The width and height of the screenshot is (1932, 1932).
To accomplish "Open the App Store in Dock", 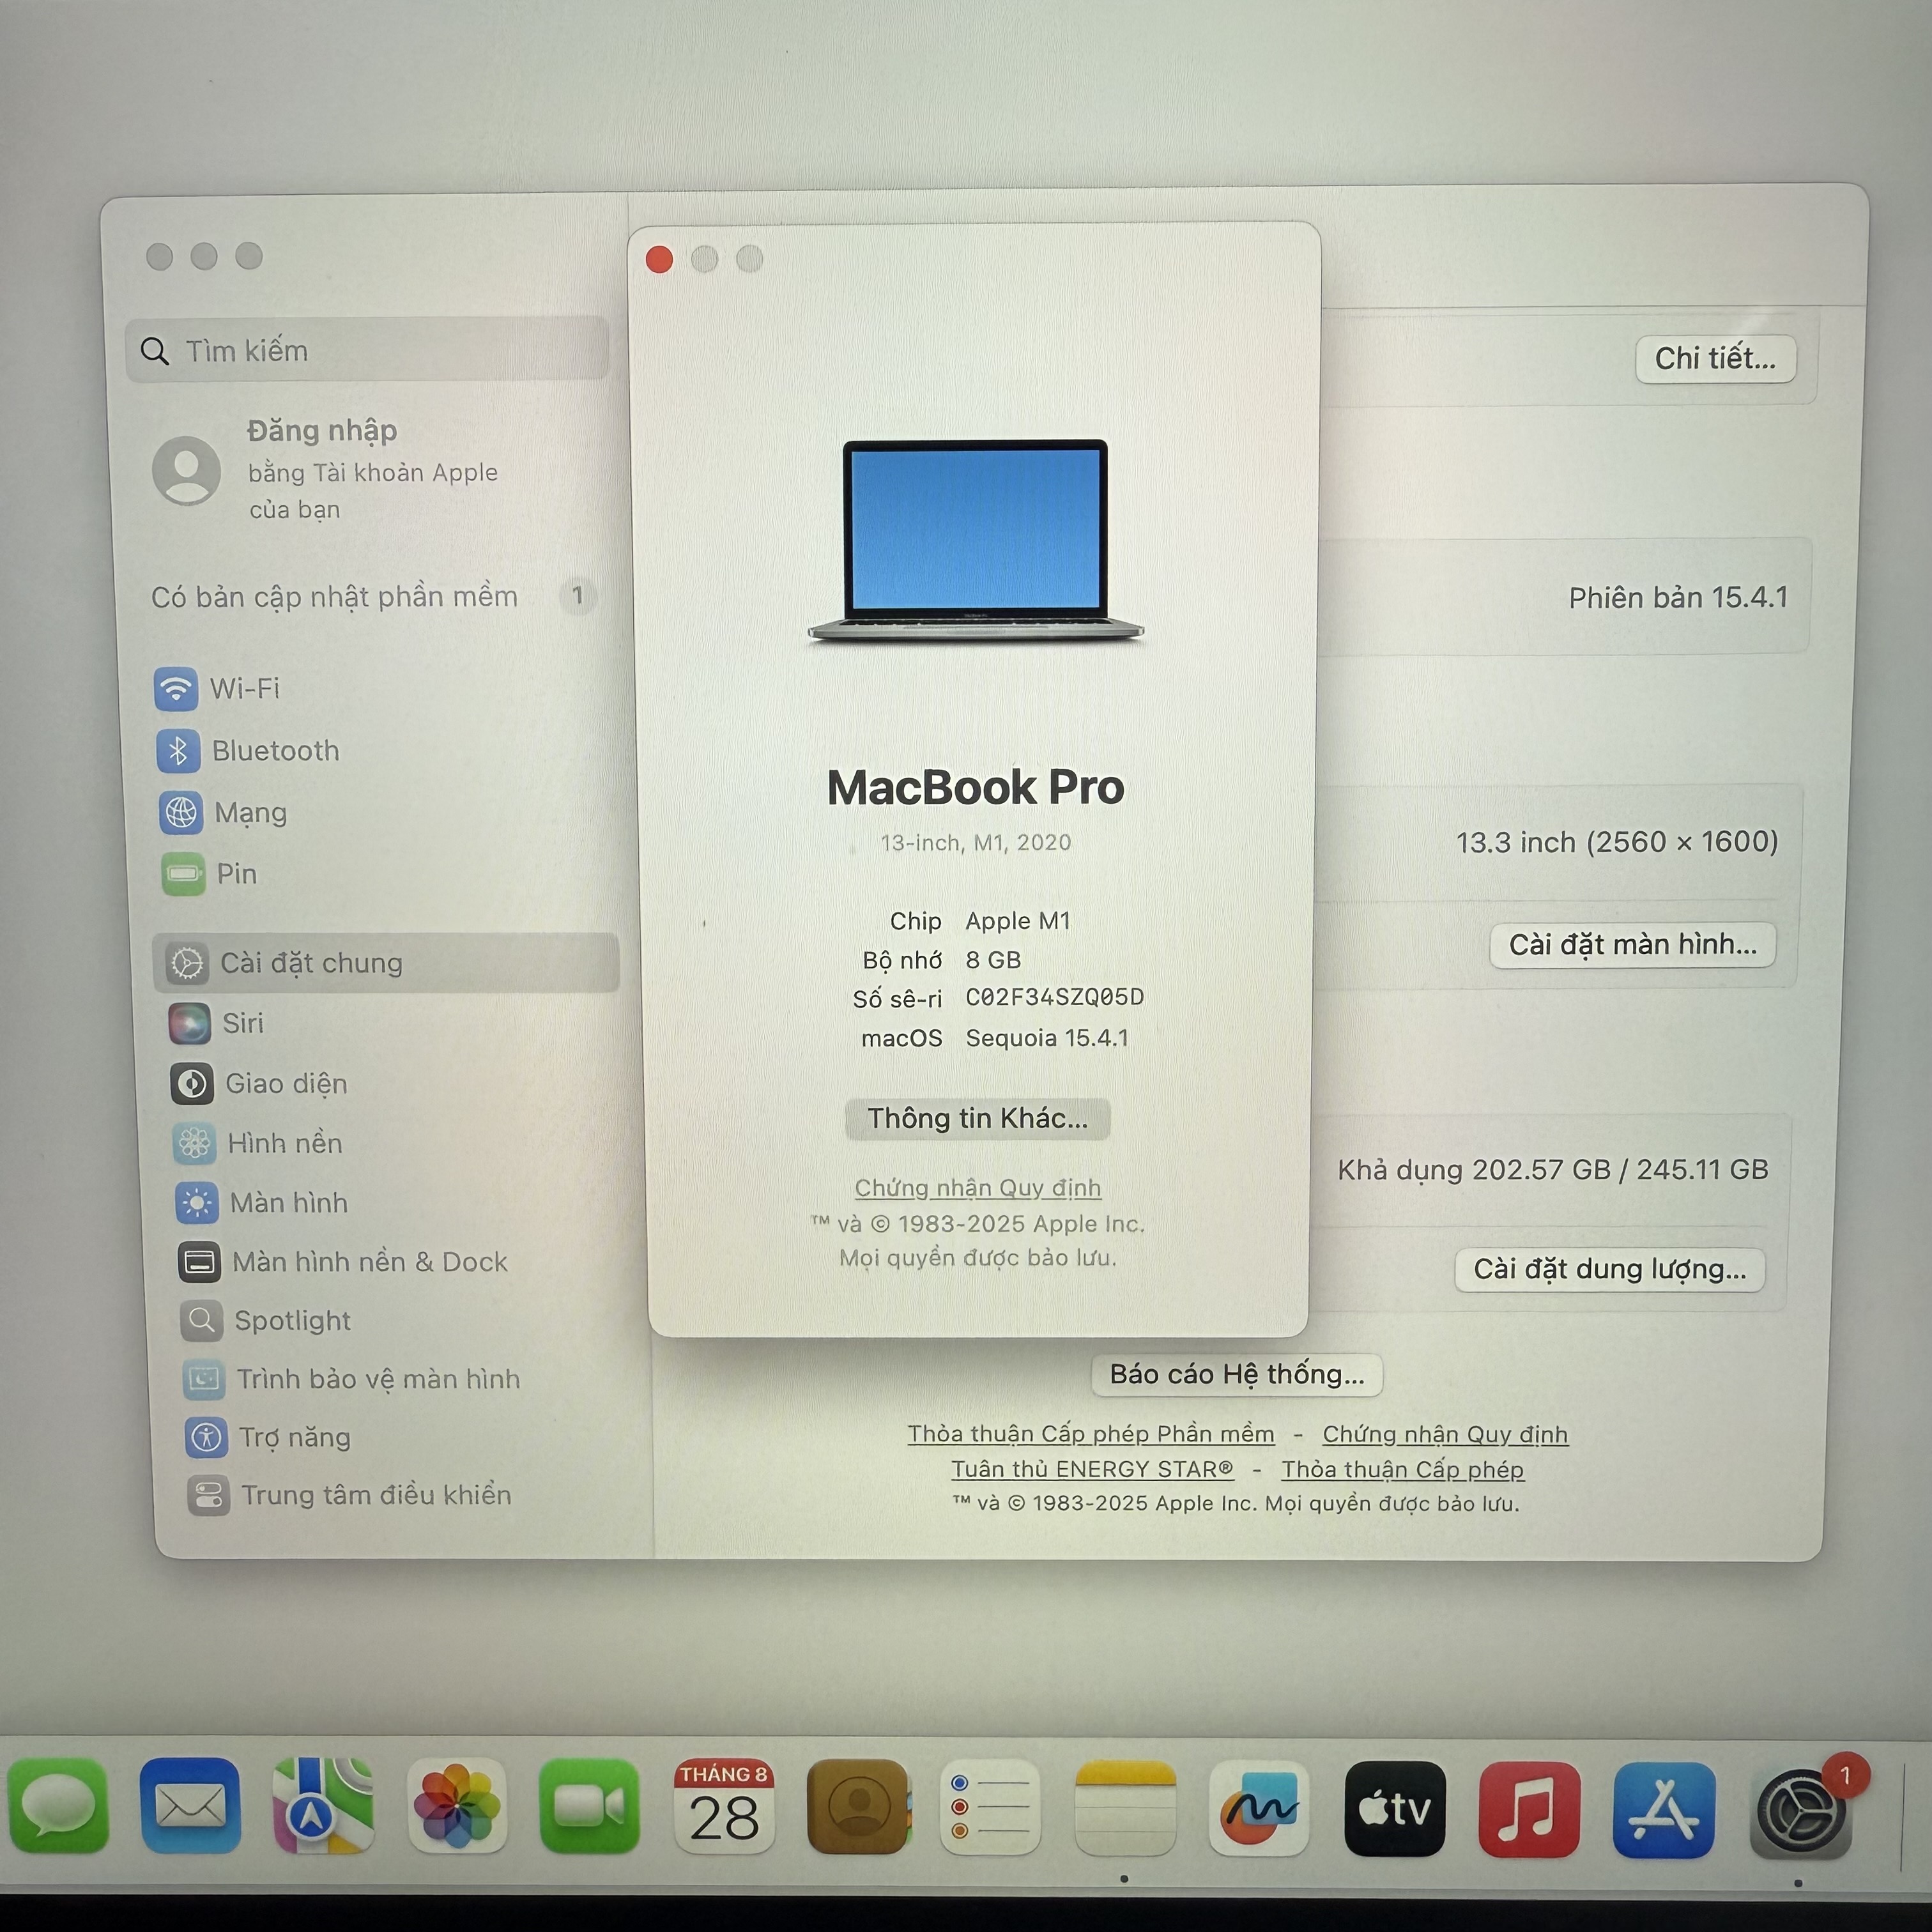I will point(1664,1811).
